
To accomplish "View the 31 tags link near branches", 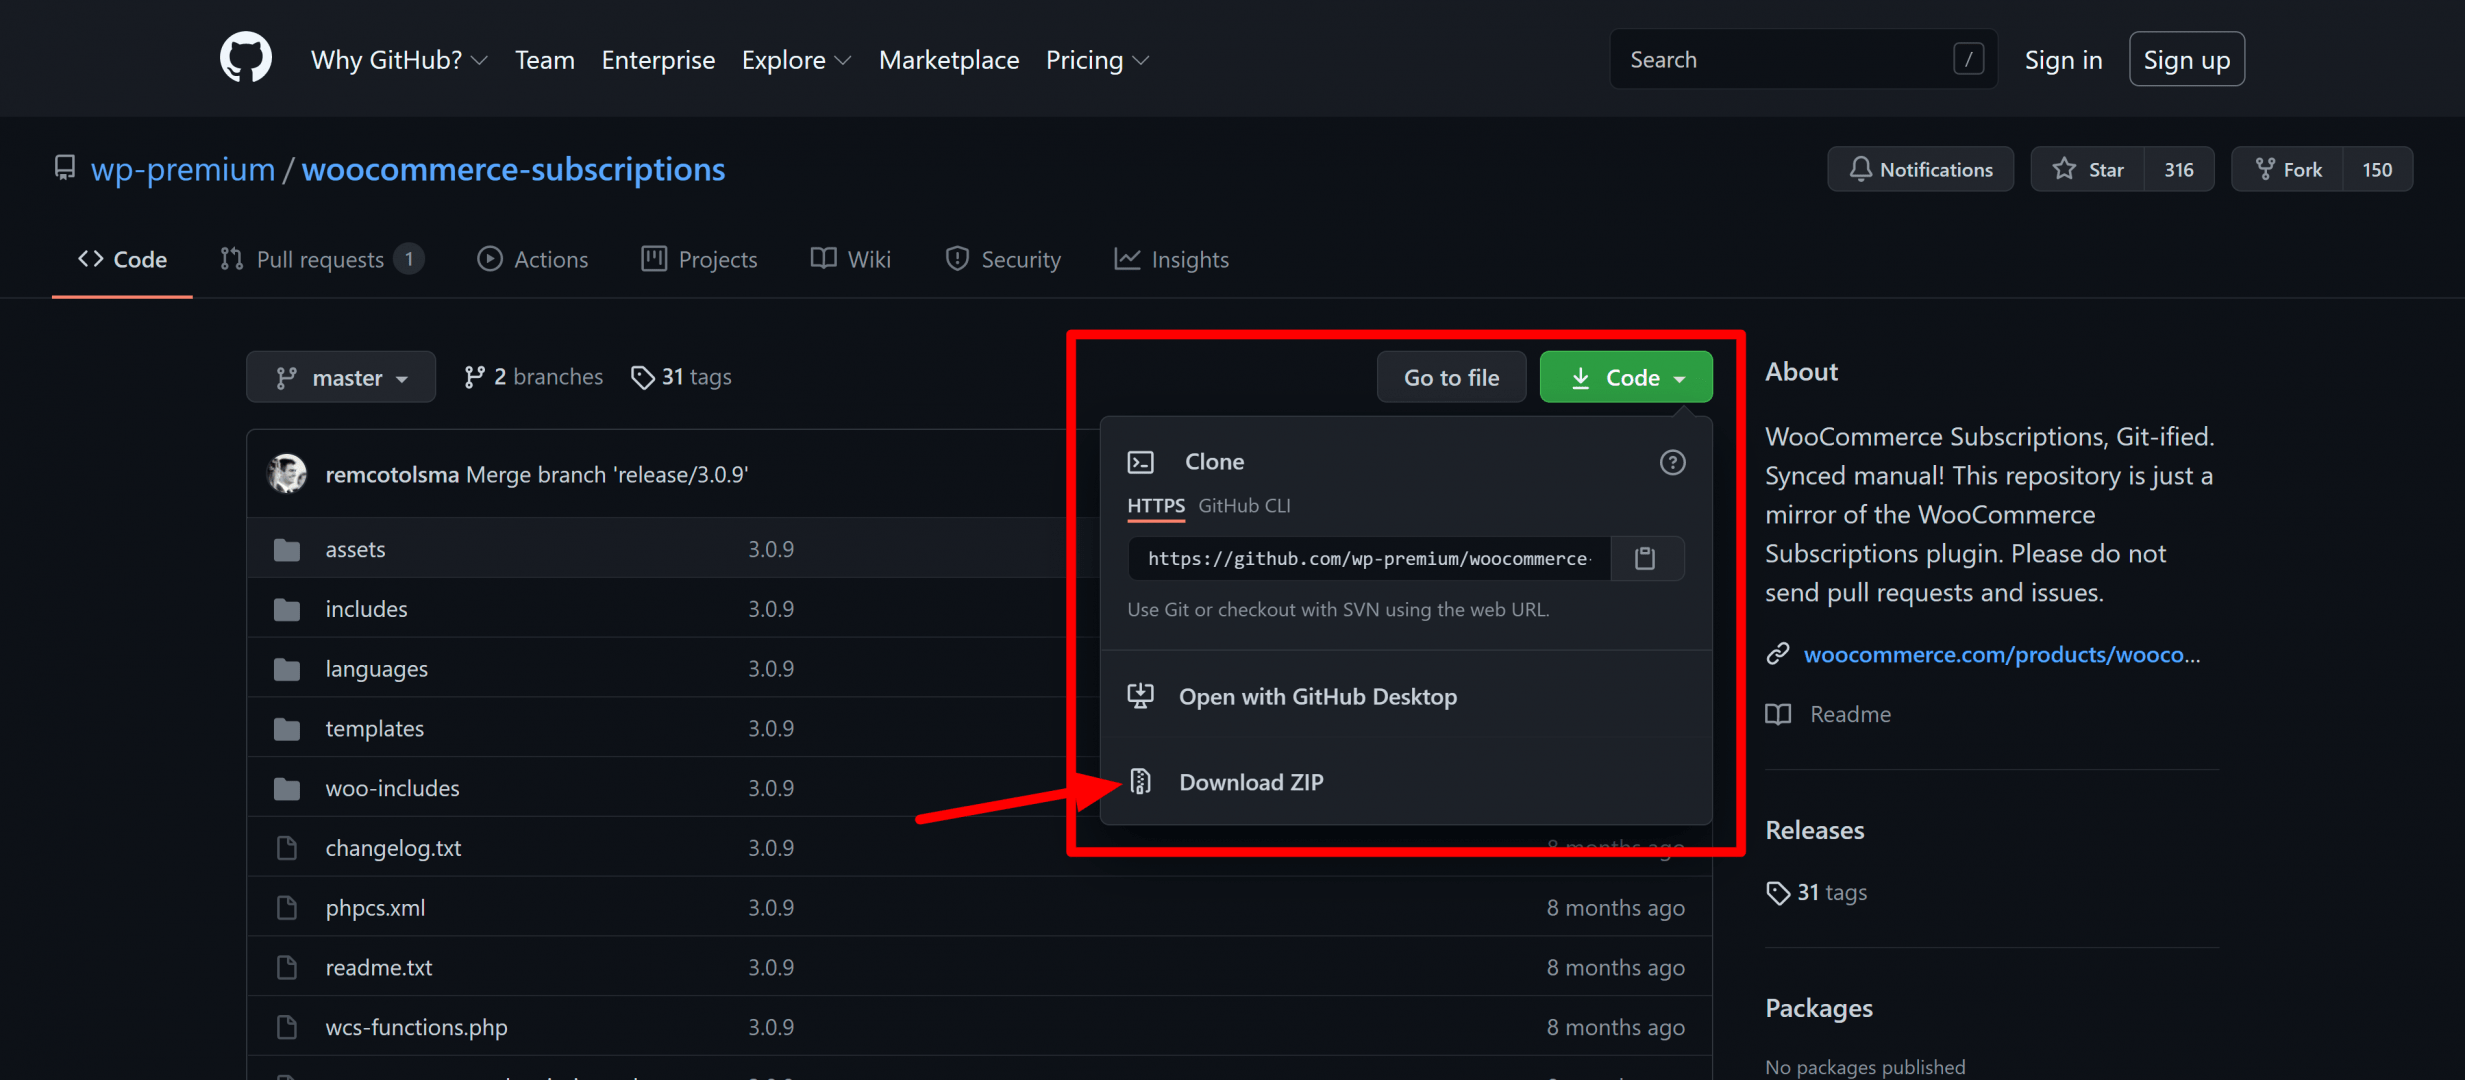I will (x=681, y=377).
